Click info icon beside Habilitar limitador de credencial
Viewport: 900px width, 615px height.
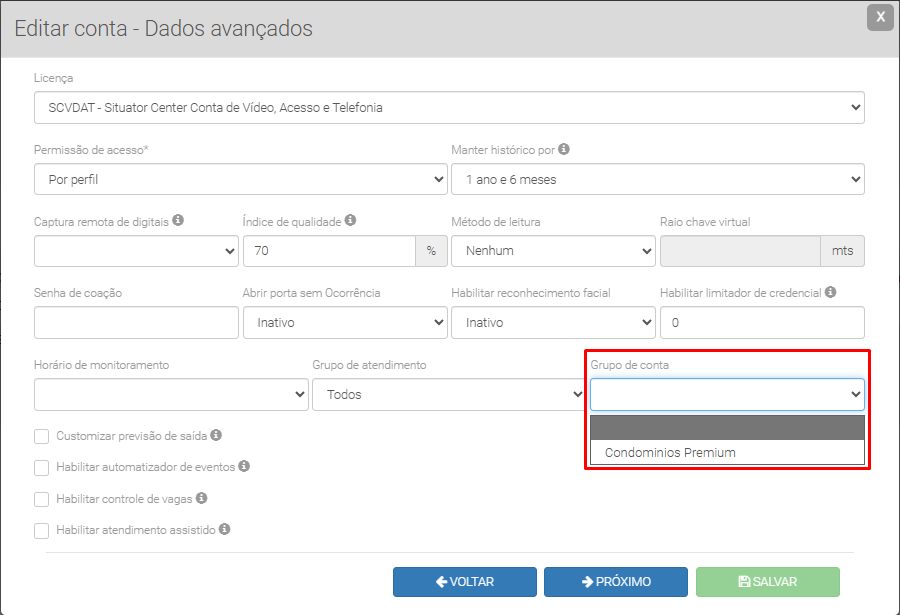pyautogui.click(x=831, y=292)
